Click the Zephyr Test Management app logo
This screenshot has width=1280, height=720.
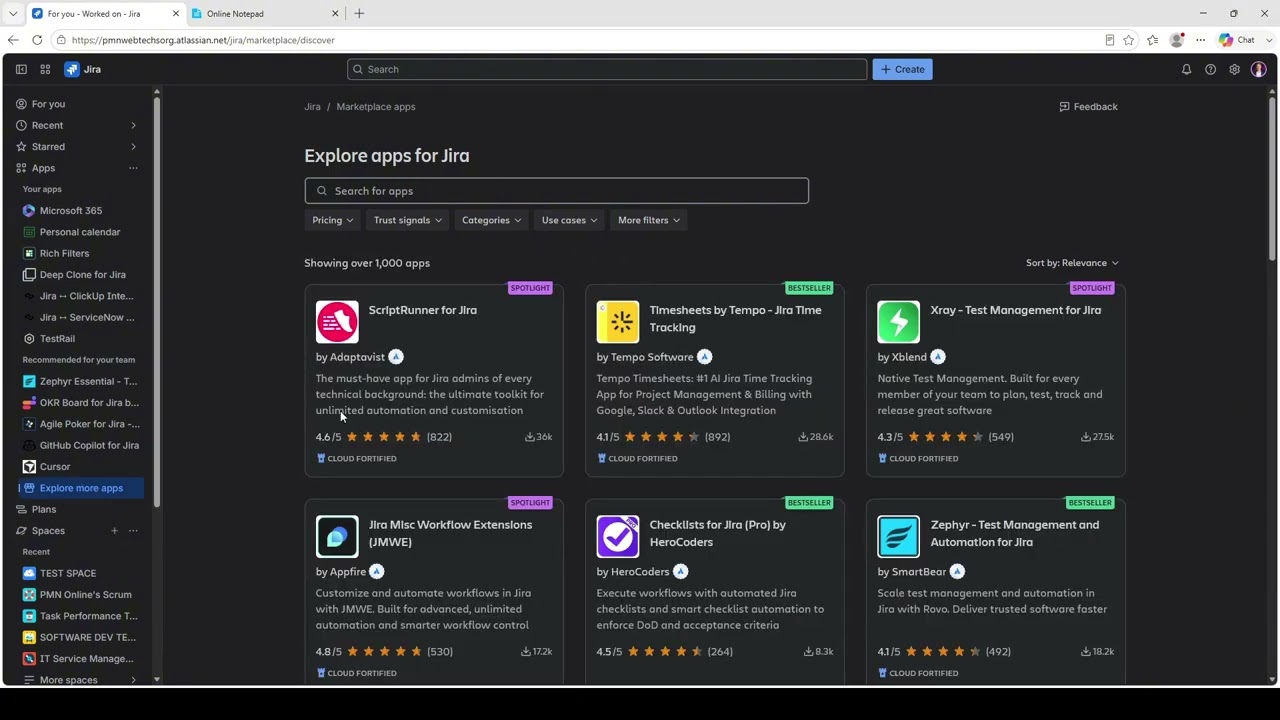coord(899,536)
